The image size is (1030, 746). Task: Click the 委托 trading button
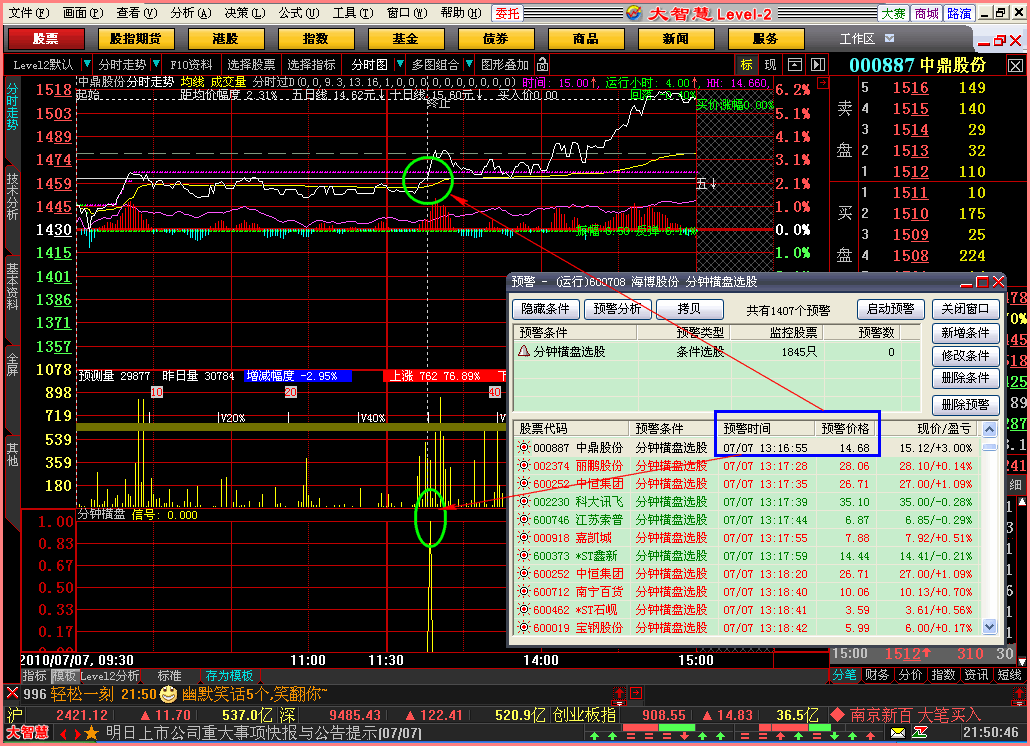(x=507, y=13)
